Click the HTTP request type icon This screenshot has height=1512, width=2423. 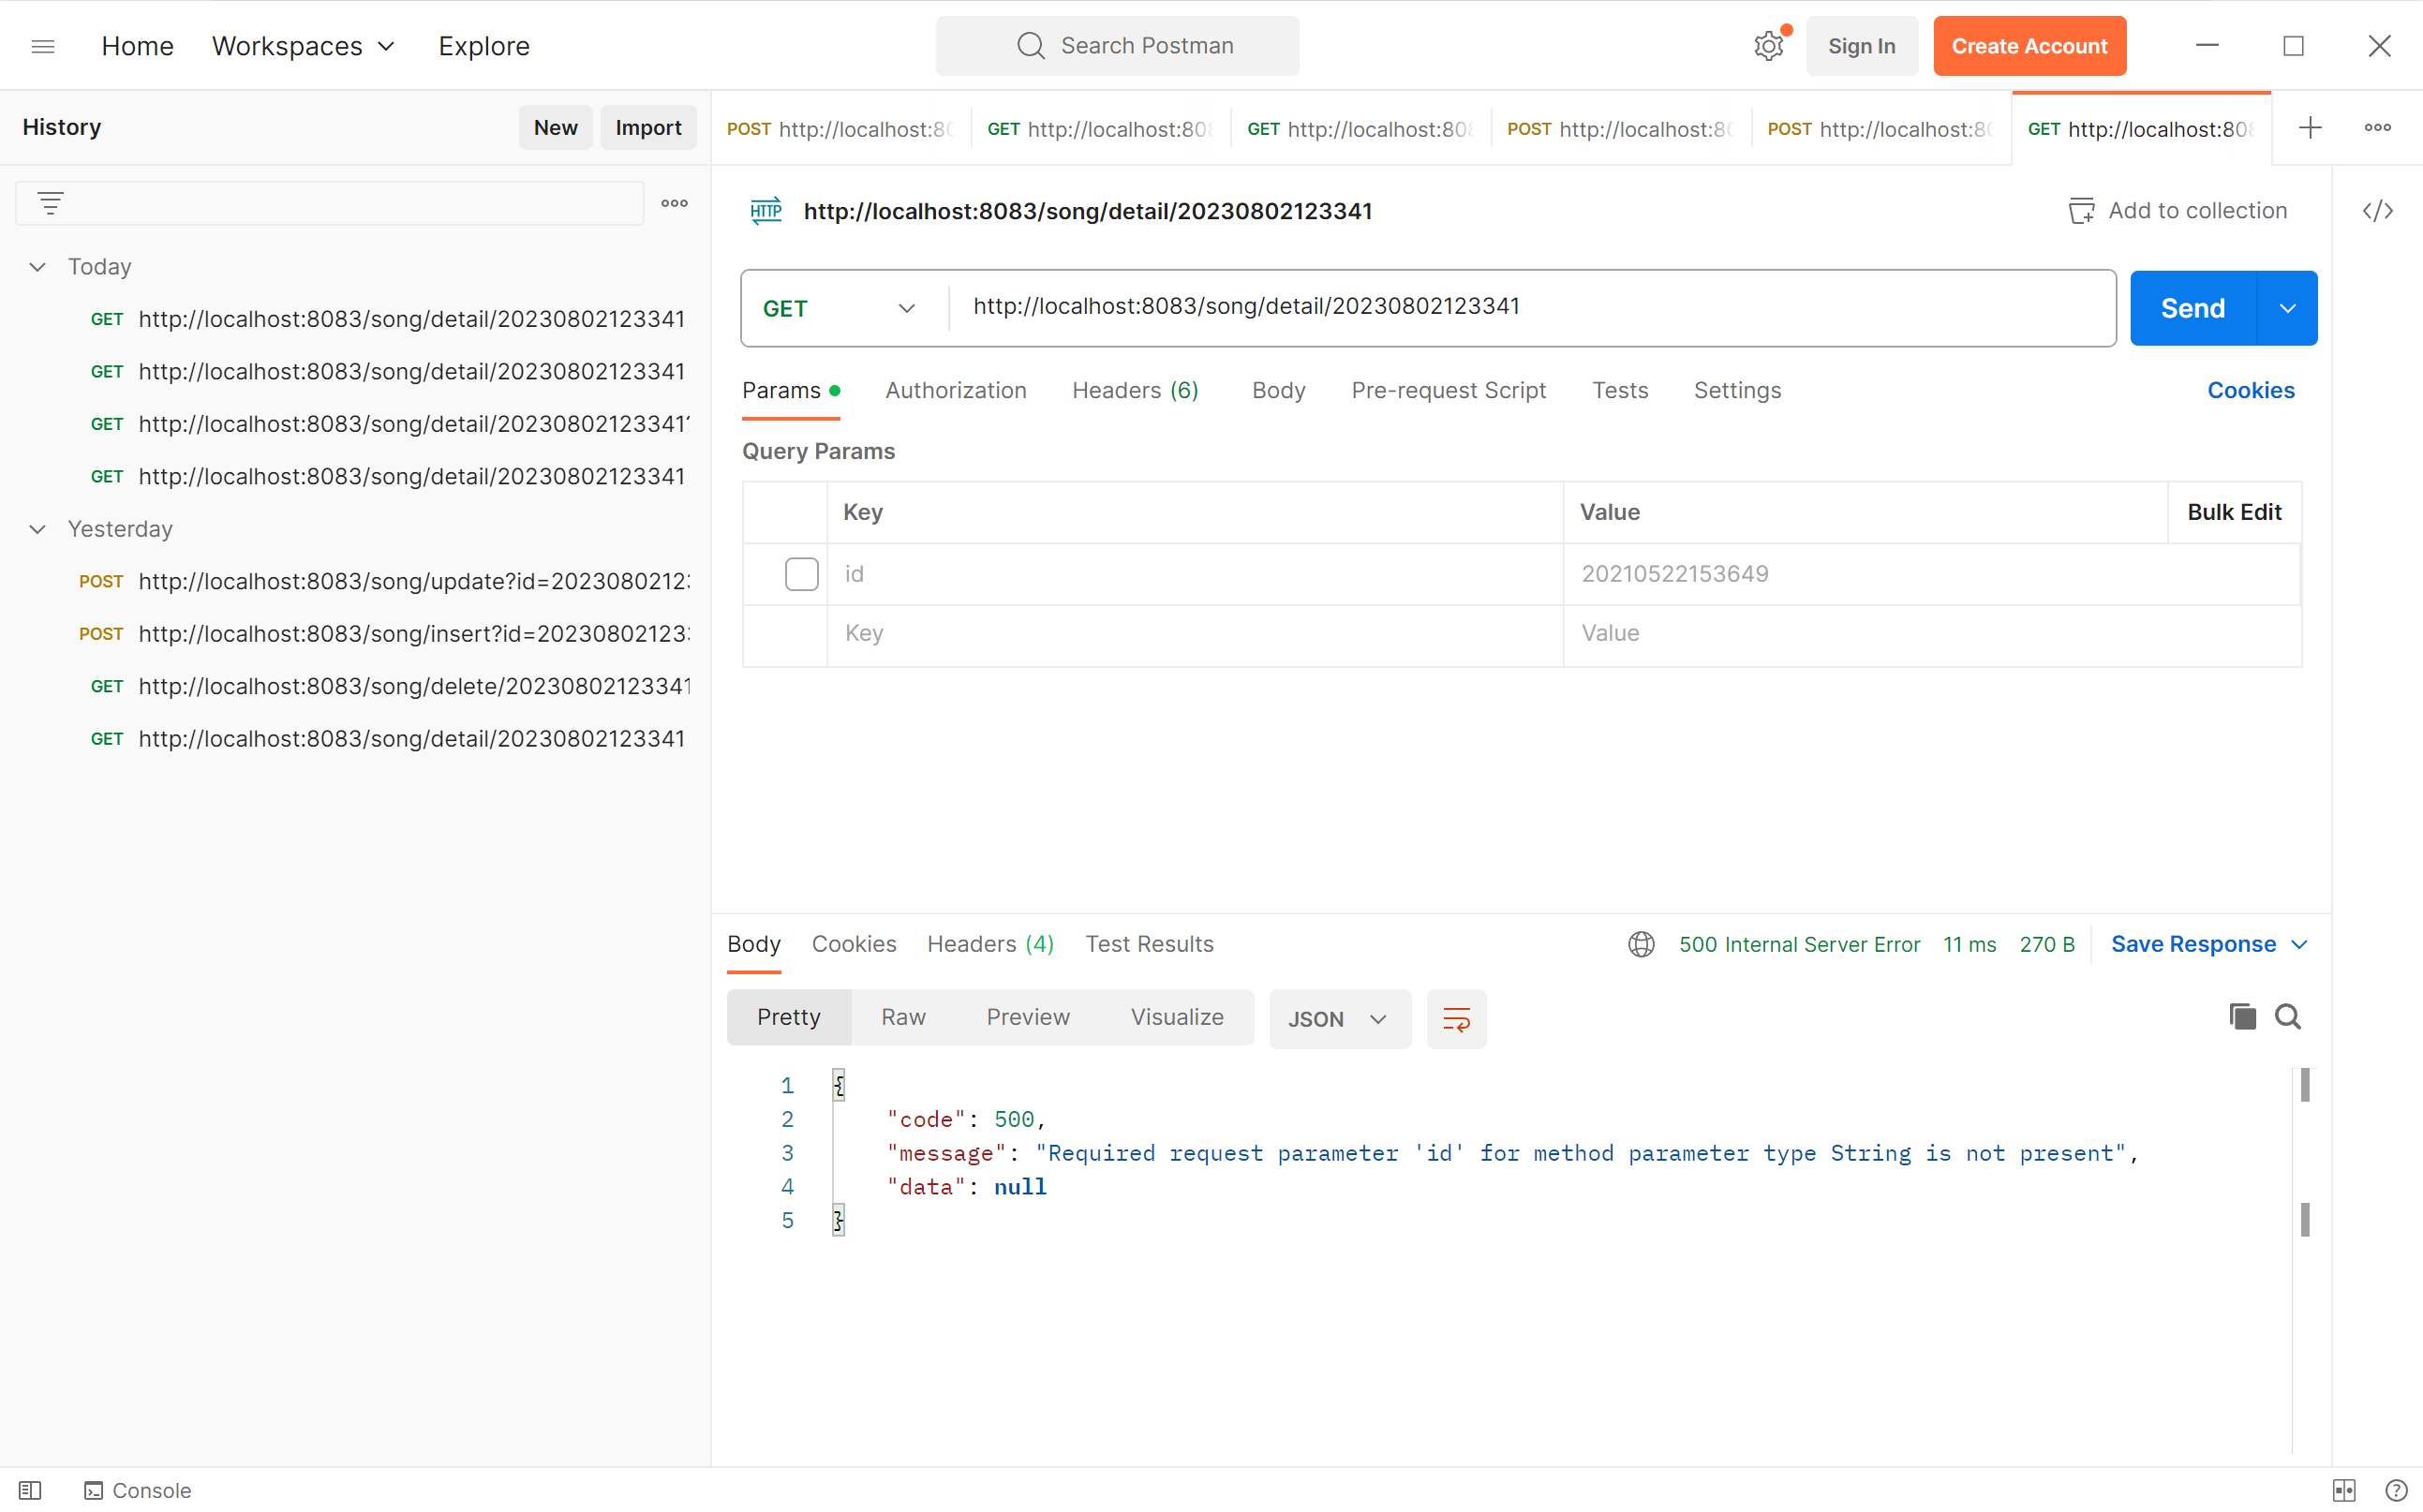click(766, 210)
